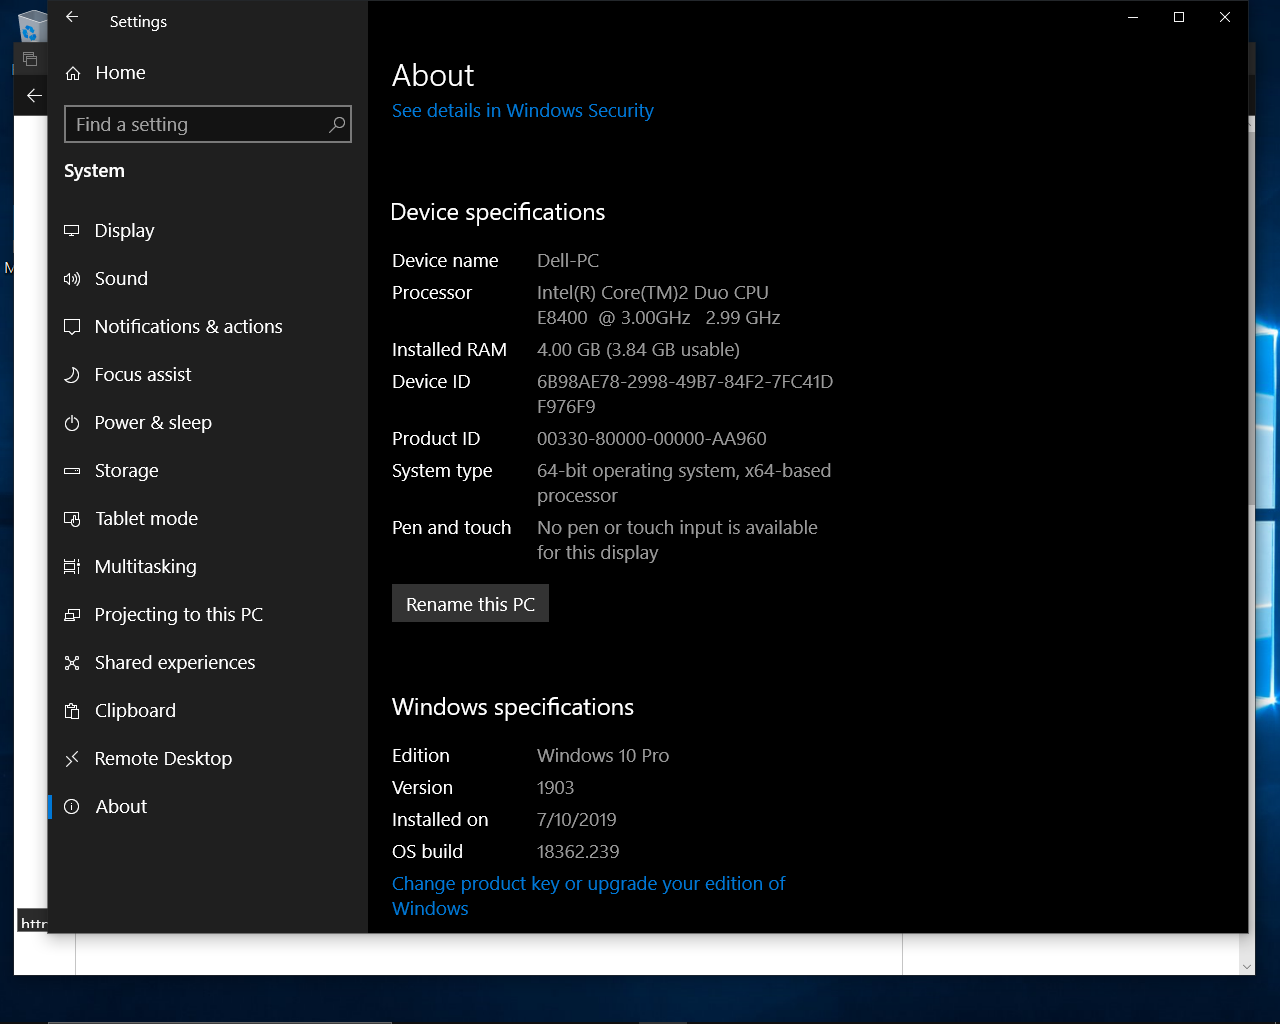
Task: Click the About info icon
Action: pos(72,807)
